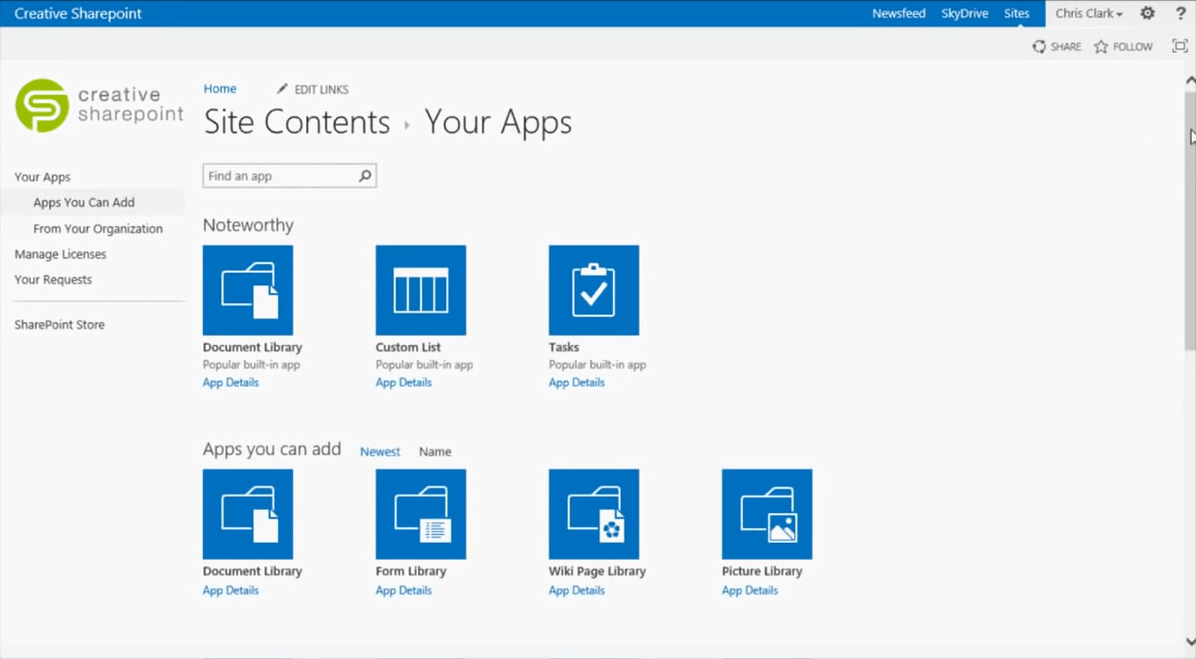Click the page scrollbar up arrow
This screenshot has width=1196, height=659.
(1190, 79)
